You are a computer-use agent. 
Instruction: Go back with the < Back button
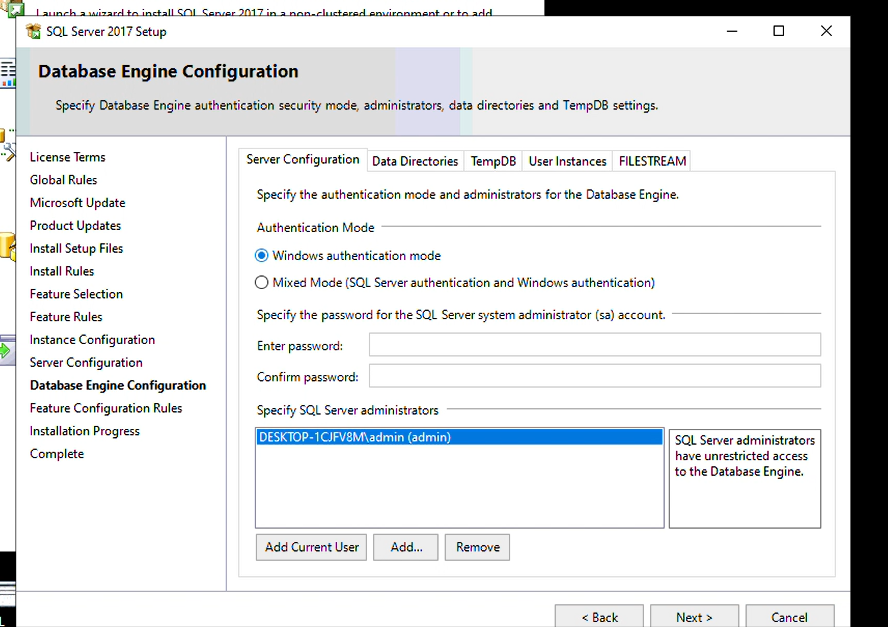click(599, 616)
